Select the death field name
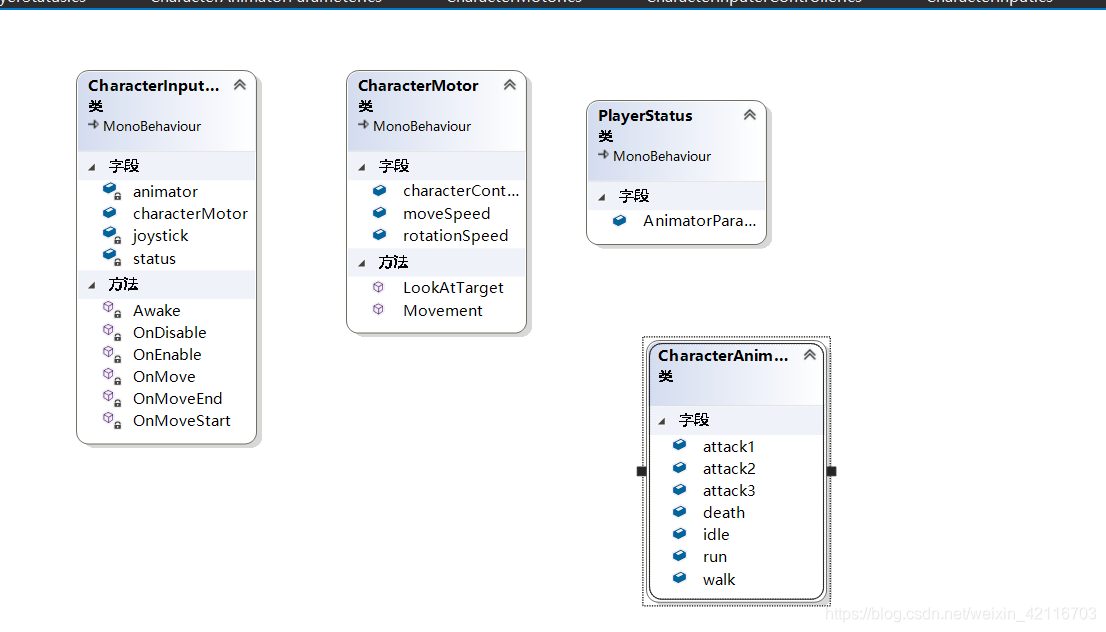This screenshot has height=632, width=1106. [724, 513]
